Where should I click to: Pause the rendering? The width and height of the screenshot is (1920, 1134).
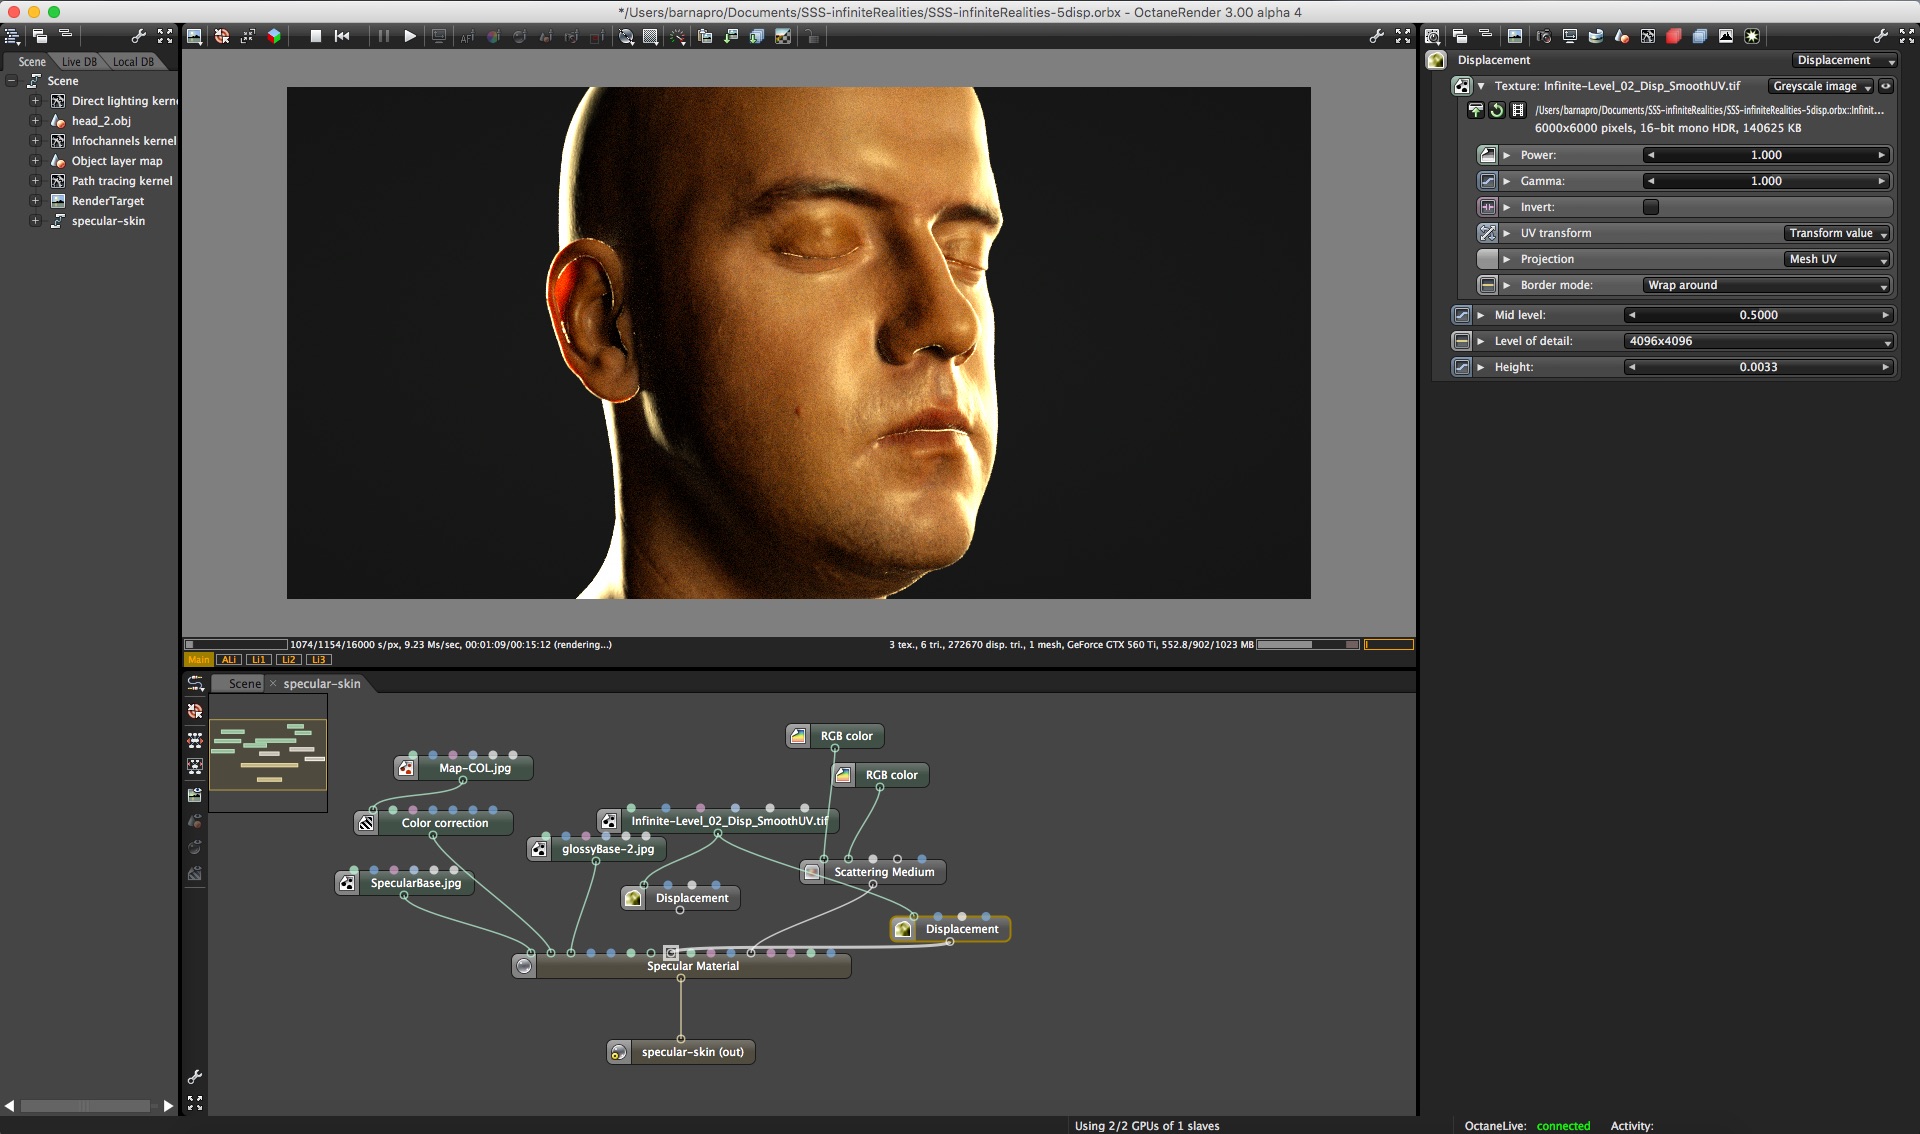tap(383, 36)
